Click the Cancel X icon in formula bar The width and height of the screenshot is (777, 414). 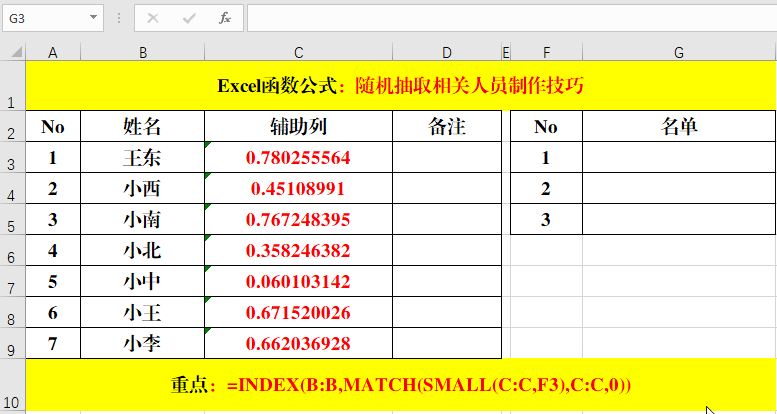click(153, 18)
